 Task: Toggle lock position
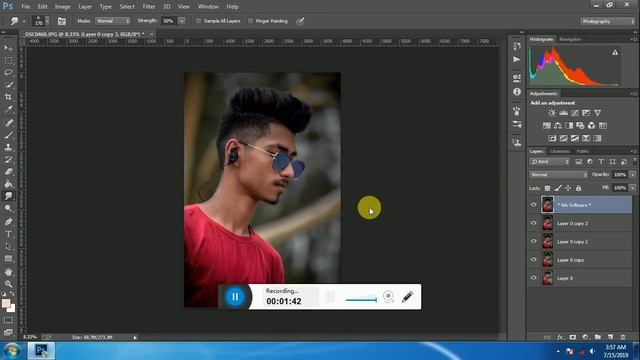point(568,188)
